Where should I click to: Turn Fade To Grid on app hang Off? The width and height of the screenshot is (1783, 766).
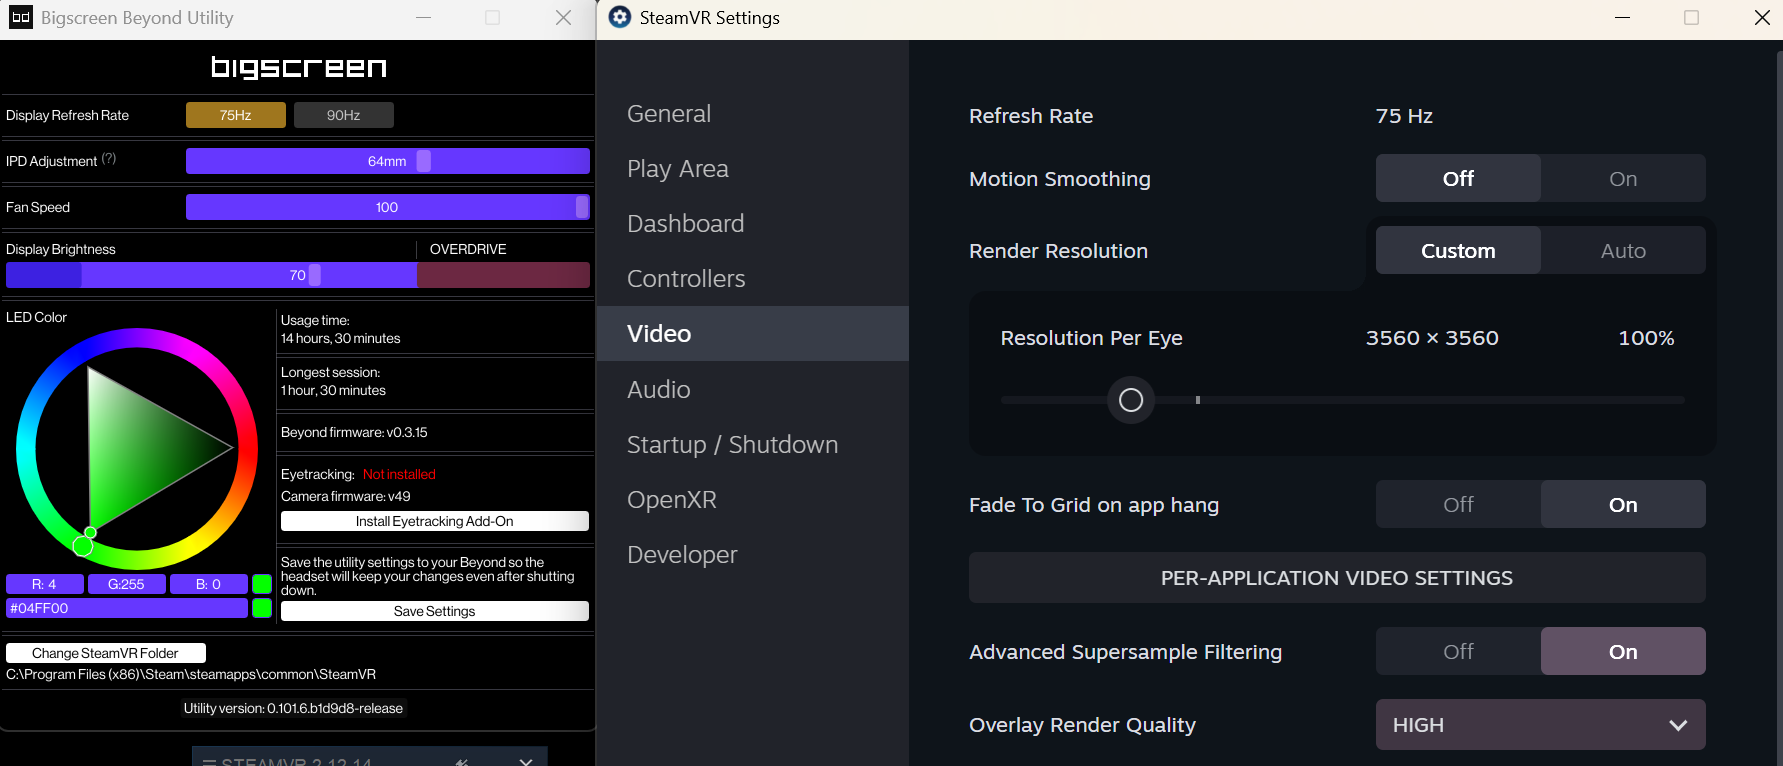click(x=1458, y=504)
